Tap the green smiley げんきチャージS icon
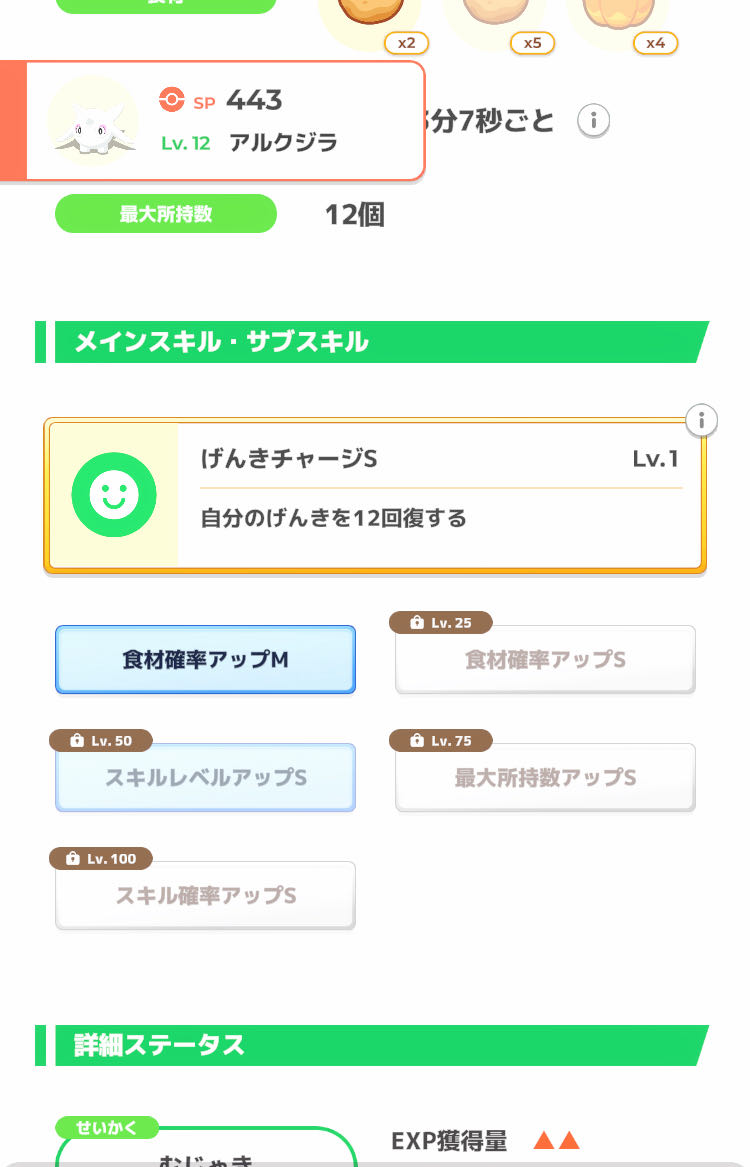Image resolution: width=750 pixels, height=1167 pixels. point(113,495)
